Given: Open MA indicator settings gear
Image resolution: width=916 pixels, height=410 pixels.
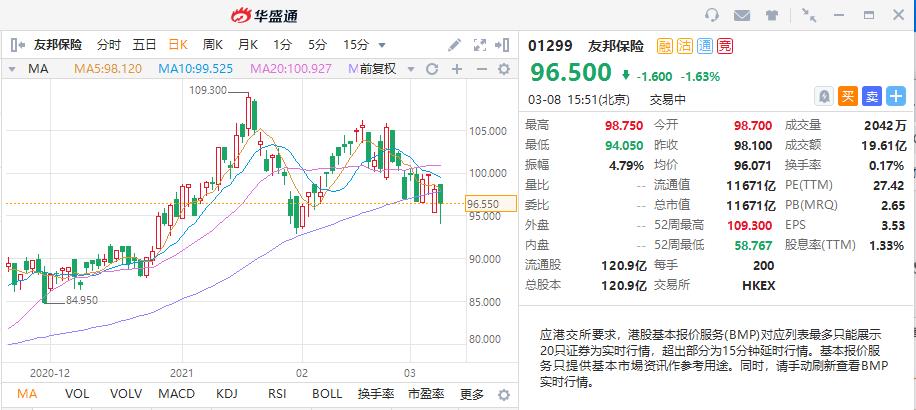Looking at the screenshot, I should click(504, 70).
